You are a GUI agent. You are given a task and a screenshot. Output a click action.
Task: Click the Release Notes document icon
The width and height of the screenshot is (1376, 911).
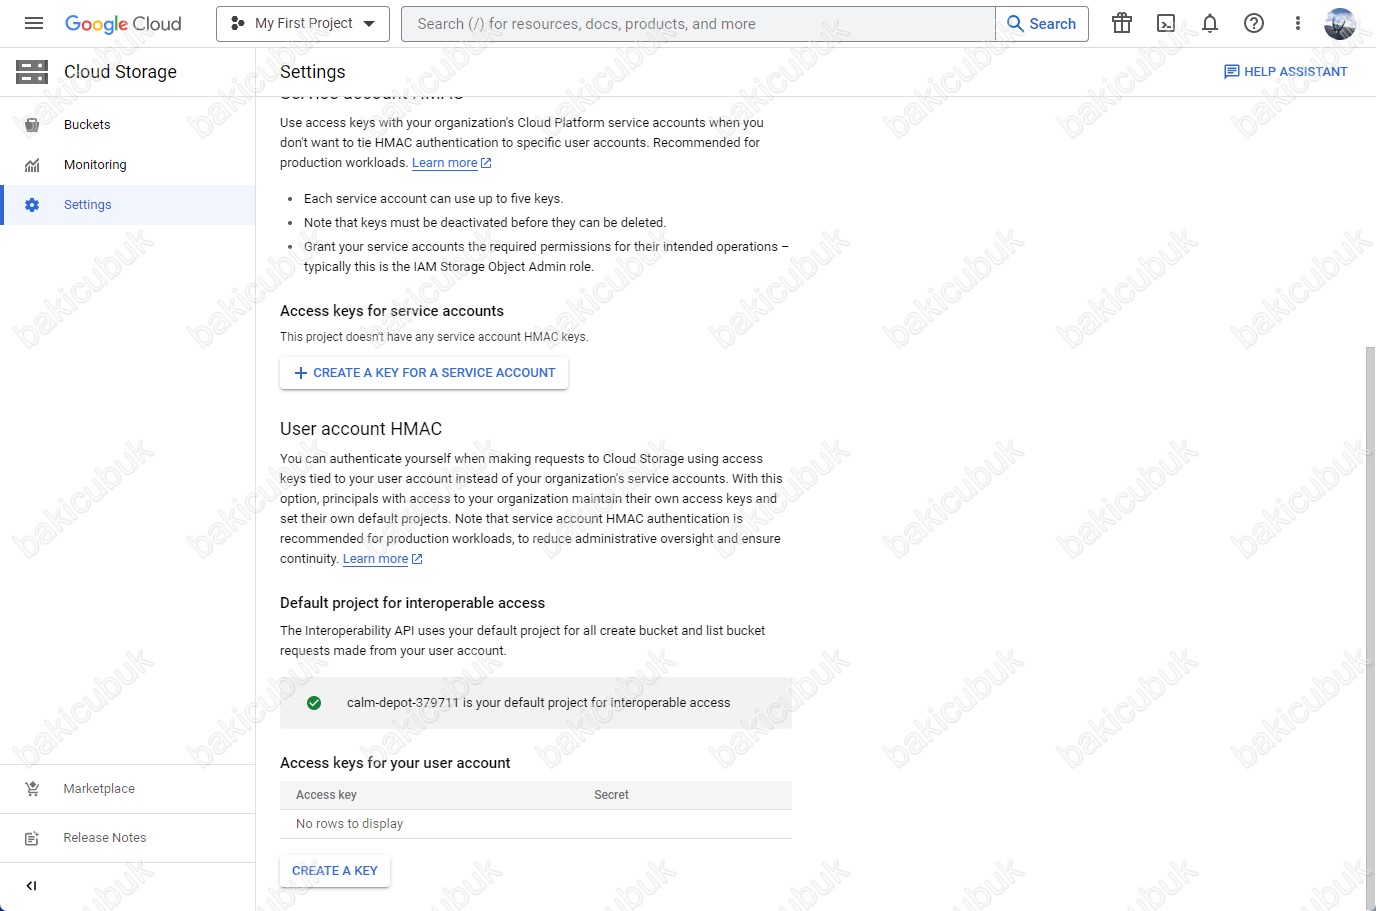pyautogui.click(x=32, y=838)
